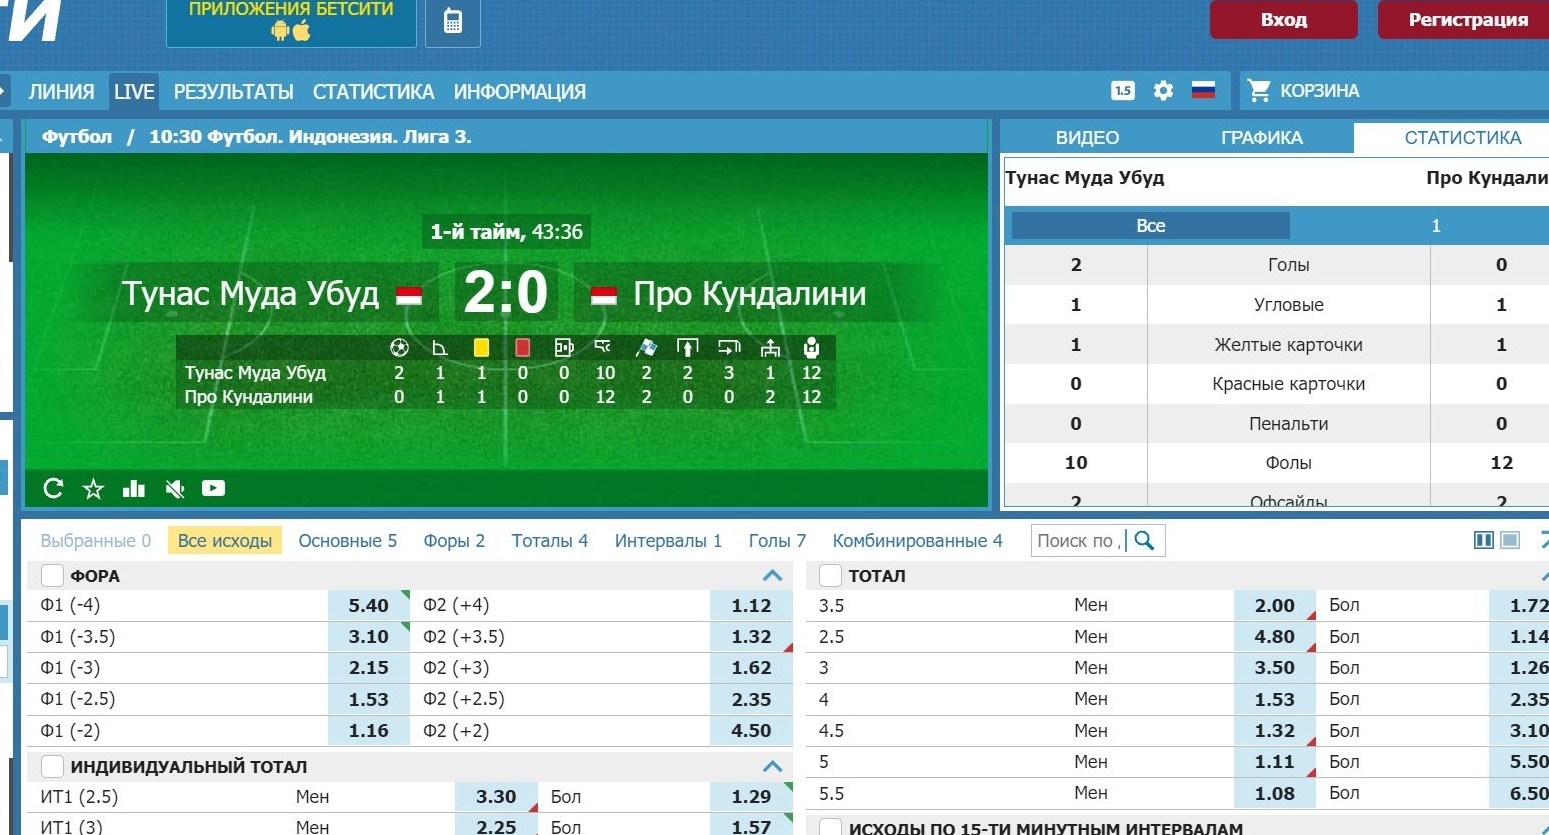Collapse the ИНДИВИДУАЛЬНЫЙ ТОТАЛ section chevron

[x=772, y=767]
